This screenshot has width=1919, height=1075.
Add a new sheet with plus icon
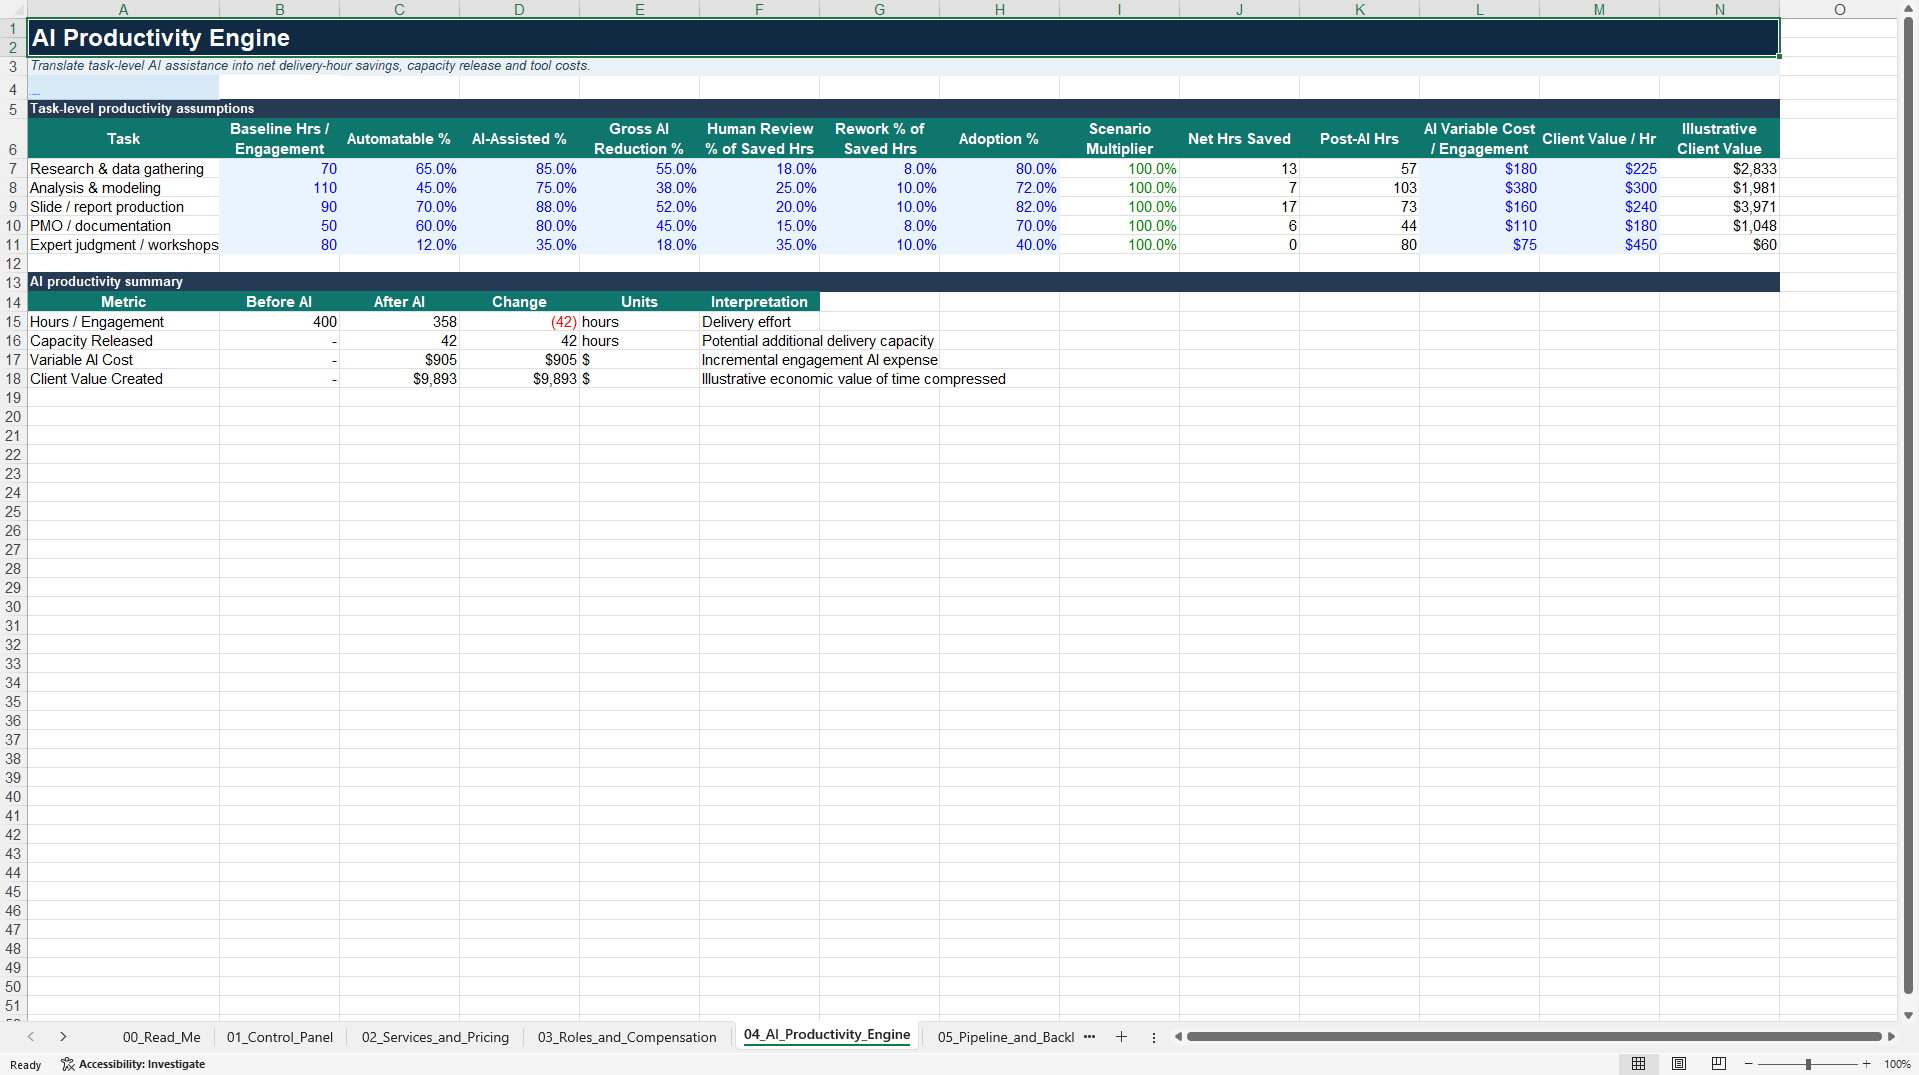(1121, 1037)
